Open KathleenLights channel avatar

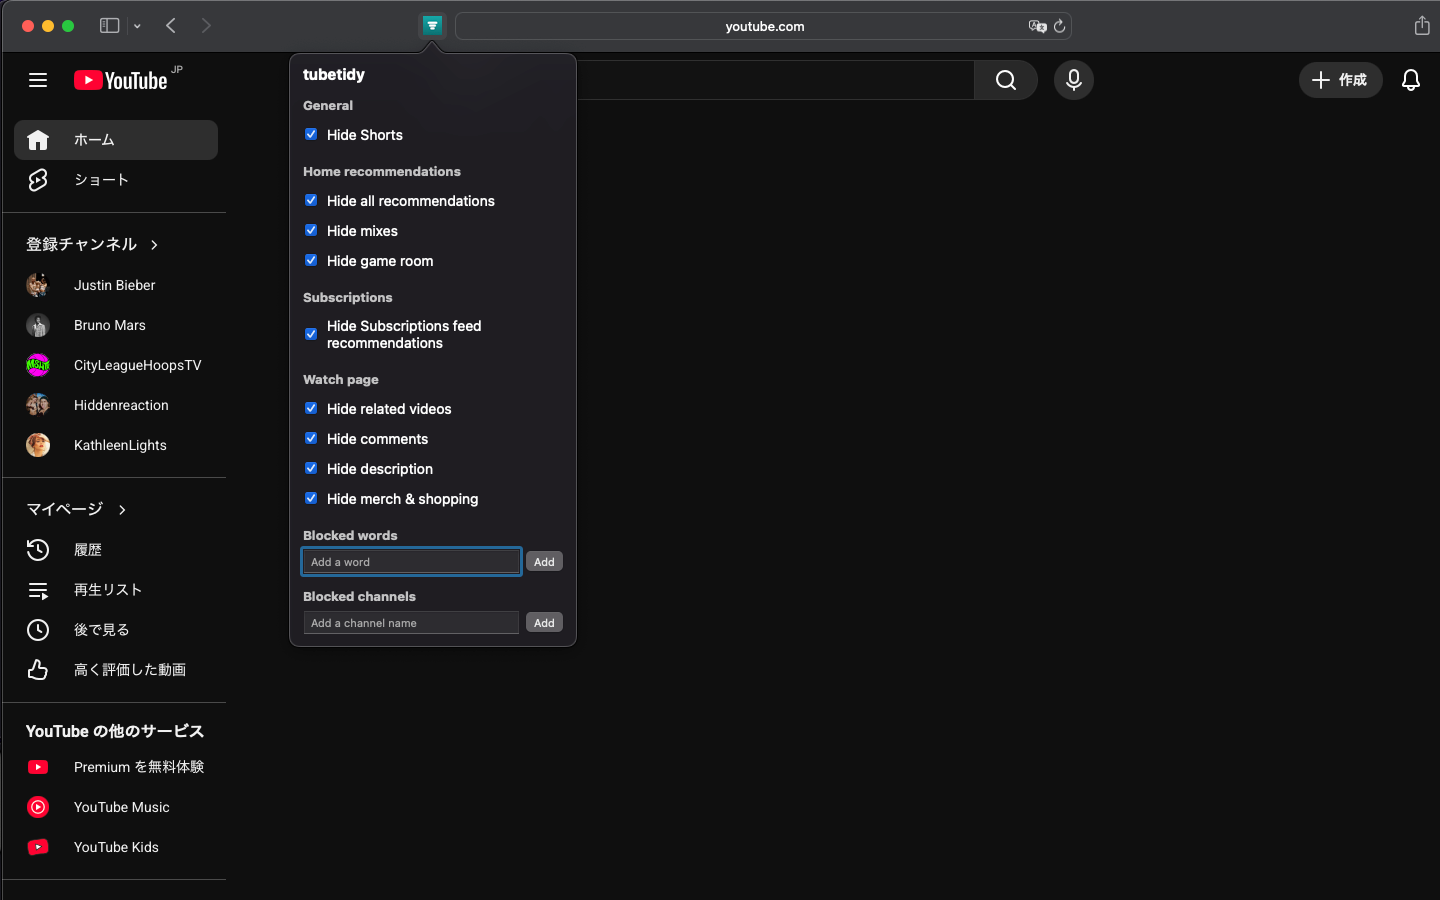pos(38,445)
